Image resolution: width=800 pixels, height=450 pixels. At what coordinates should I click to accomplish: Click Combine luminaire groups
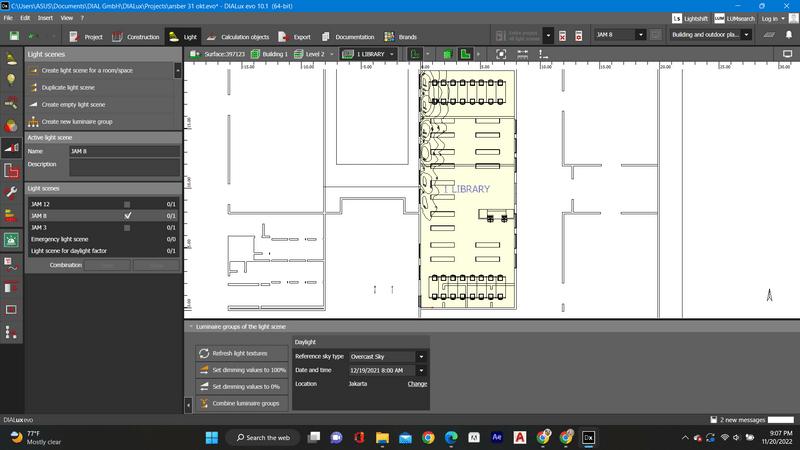tap(242, 404)
